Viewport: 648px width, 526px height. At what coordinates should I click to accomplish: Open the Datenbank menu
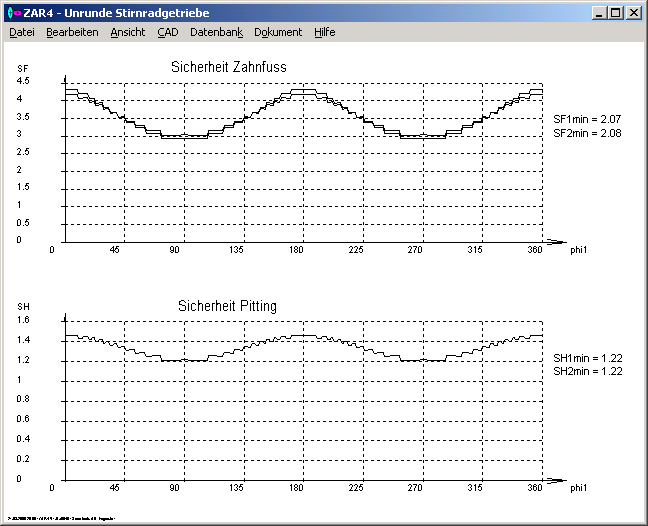tap(216, 32)
